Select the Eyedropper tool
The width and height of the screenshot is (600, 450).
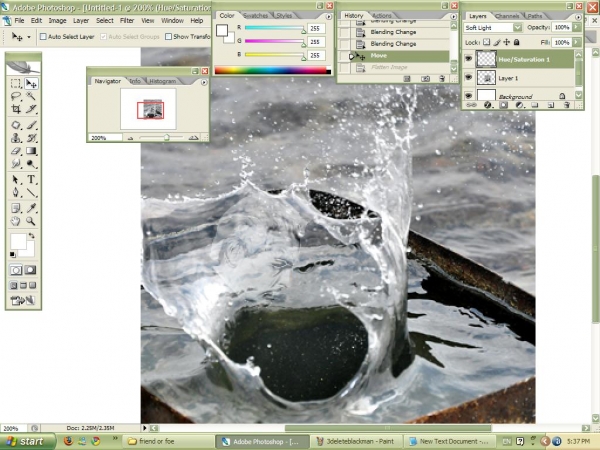tap(31, 208)
